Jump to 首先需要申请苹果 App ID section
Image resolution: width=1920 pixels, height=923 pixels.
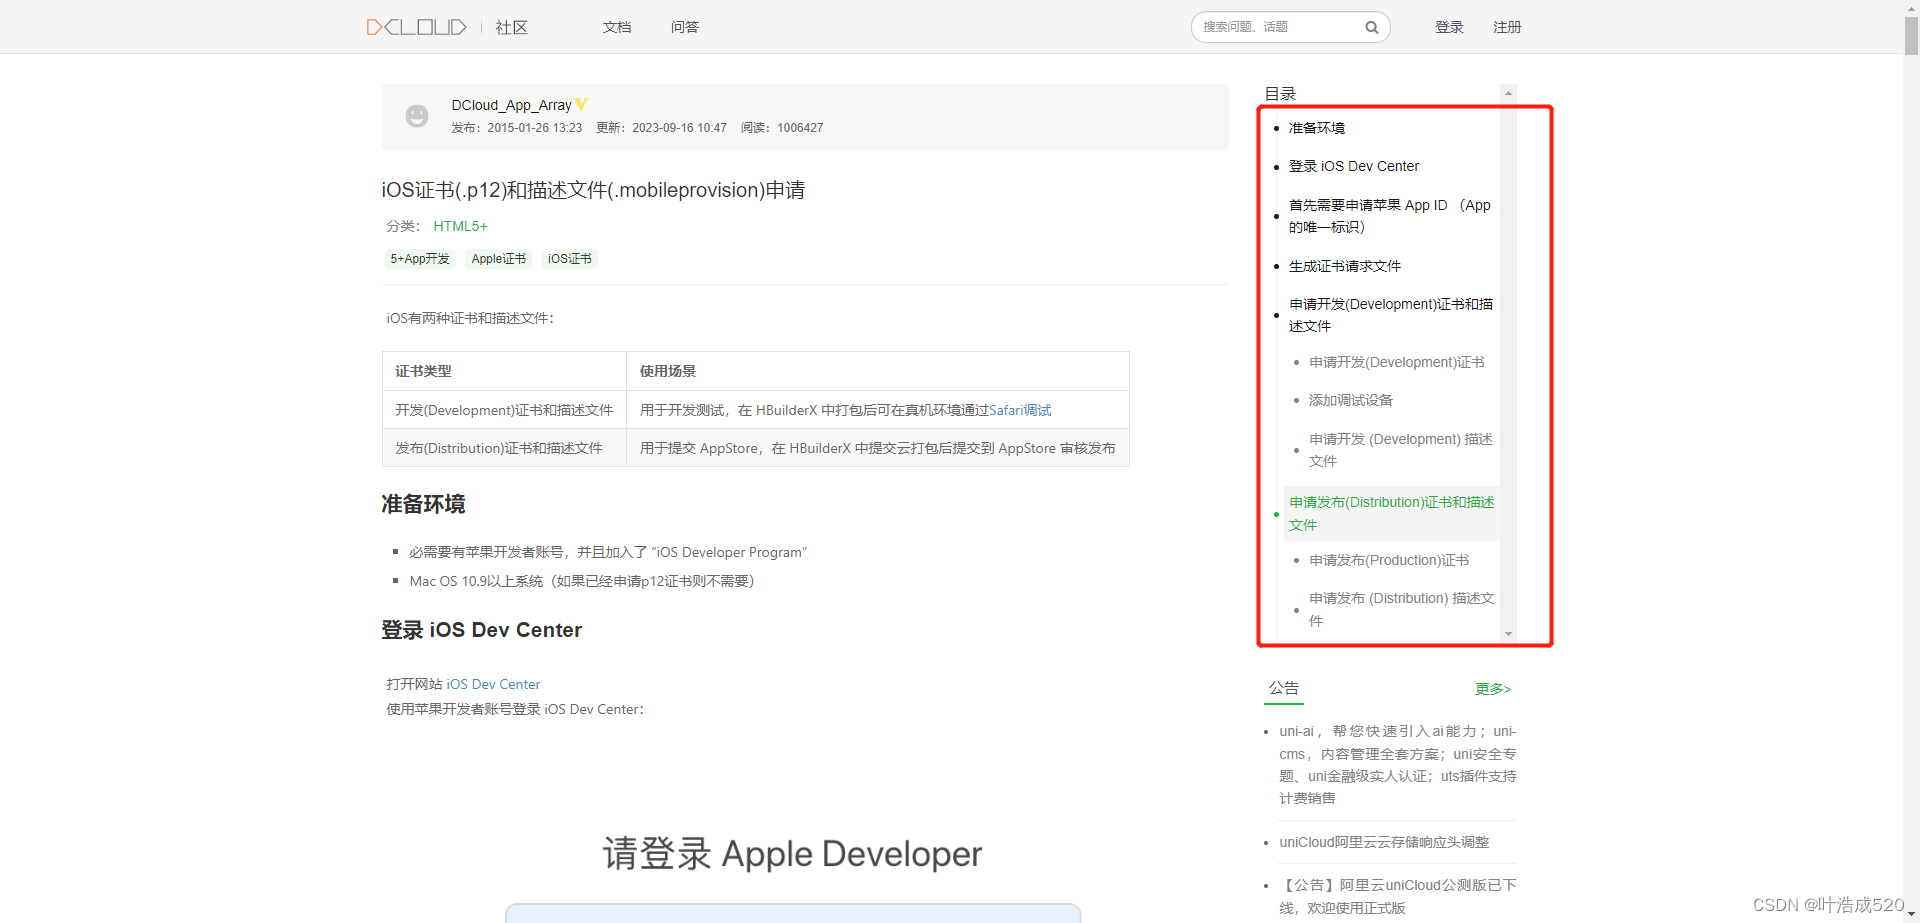pyautogui.click(x=1389, y=216)
